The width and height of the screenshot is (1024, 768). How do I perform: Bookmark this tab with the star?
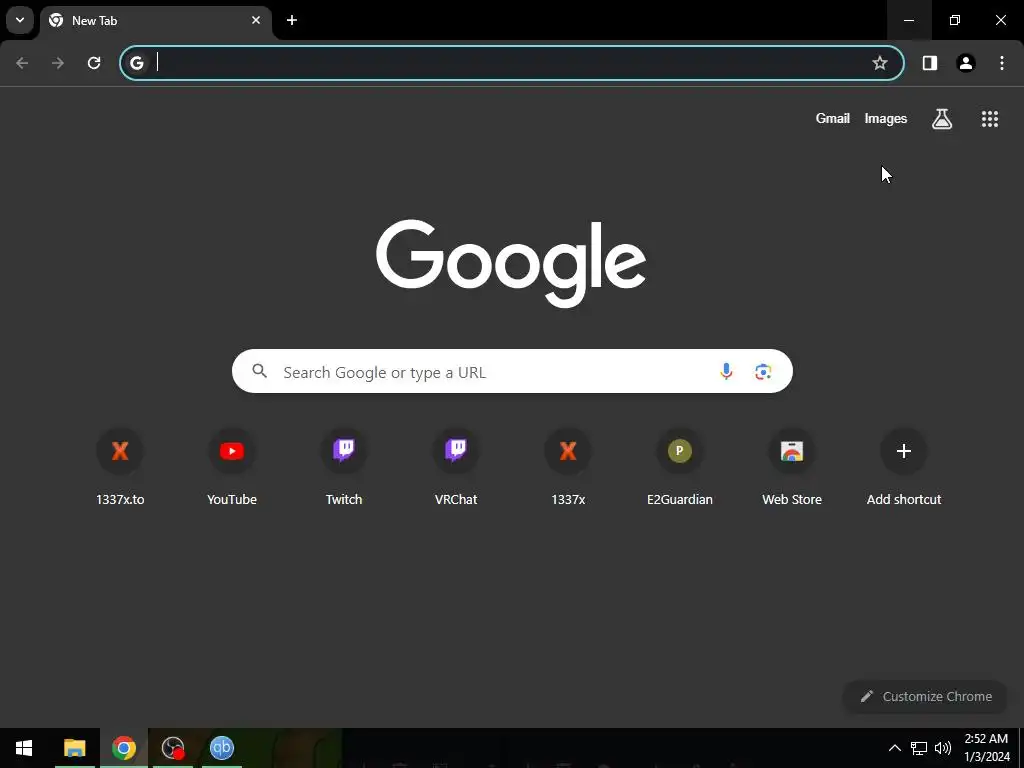pos(880,63)
